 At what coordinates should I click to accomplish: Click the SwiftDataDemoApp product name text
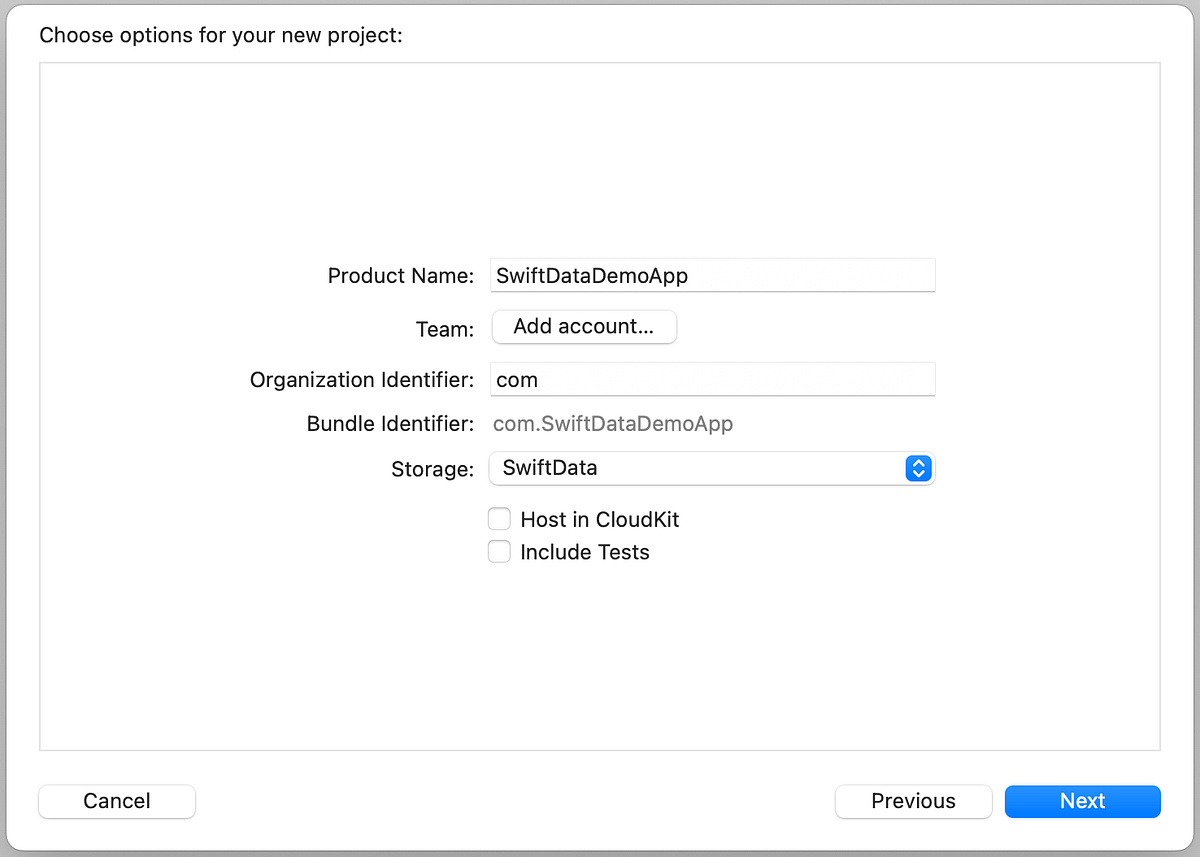[x=591, y=275]
